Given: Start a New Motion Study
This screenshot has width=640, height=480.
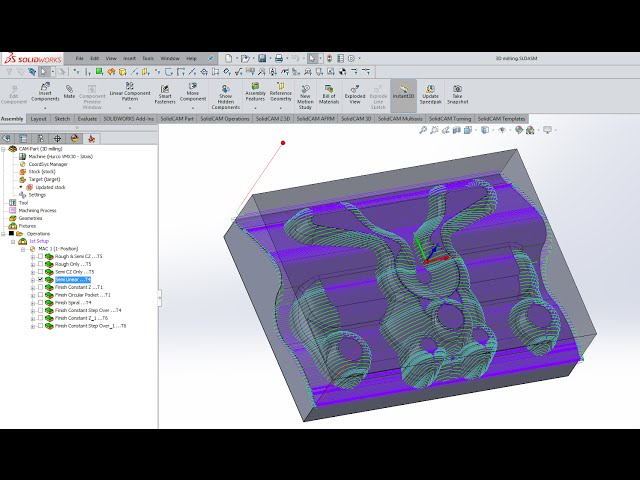Looking at the screenshot, I should (x=305, y=97).
